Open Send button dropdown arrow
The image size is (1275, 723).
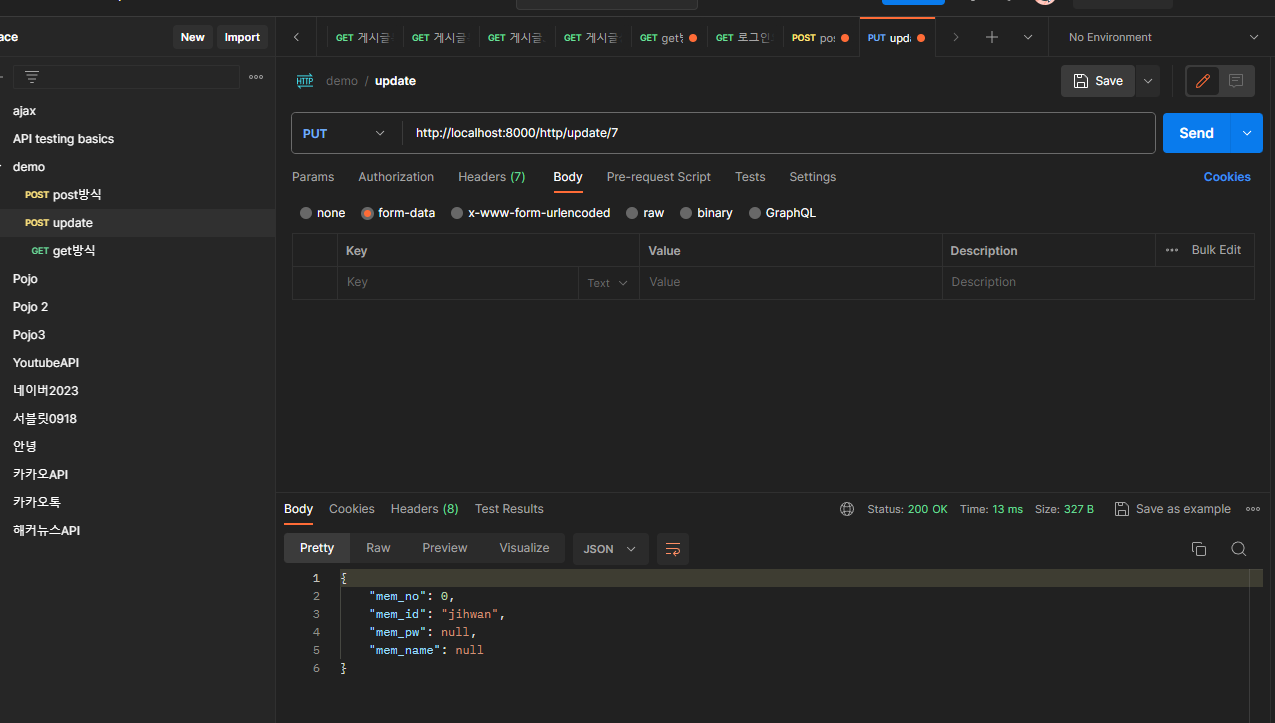click(1247, 133)
